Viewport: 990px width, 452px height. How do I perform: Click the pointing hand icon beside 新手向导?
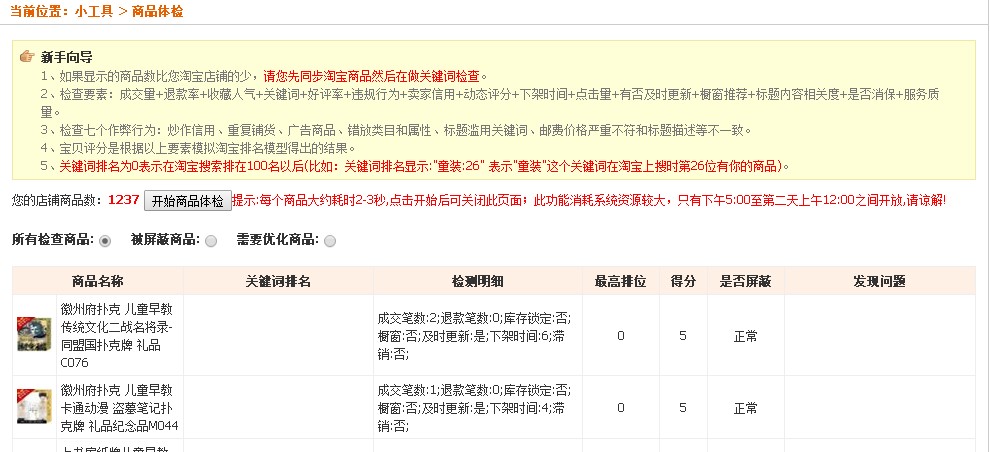[26, 57]
